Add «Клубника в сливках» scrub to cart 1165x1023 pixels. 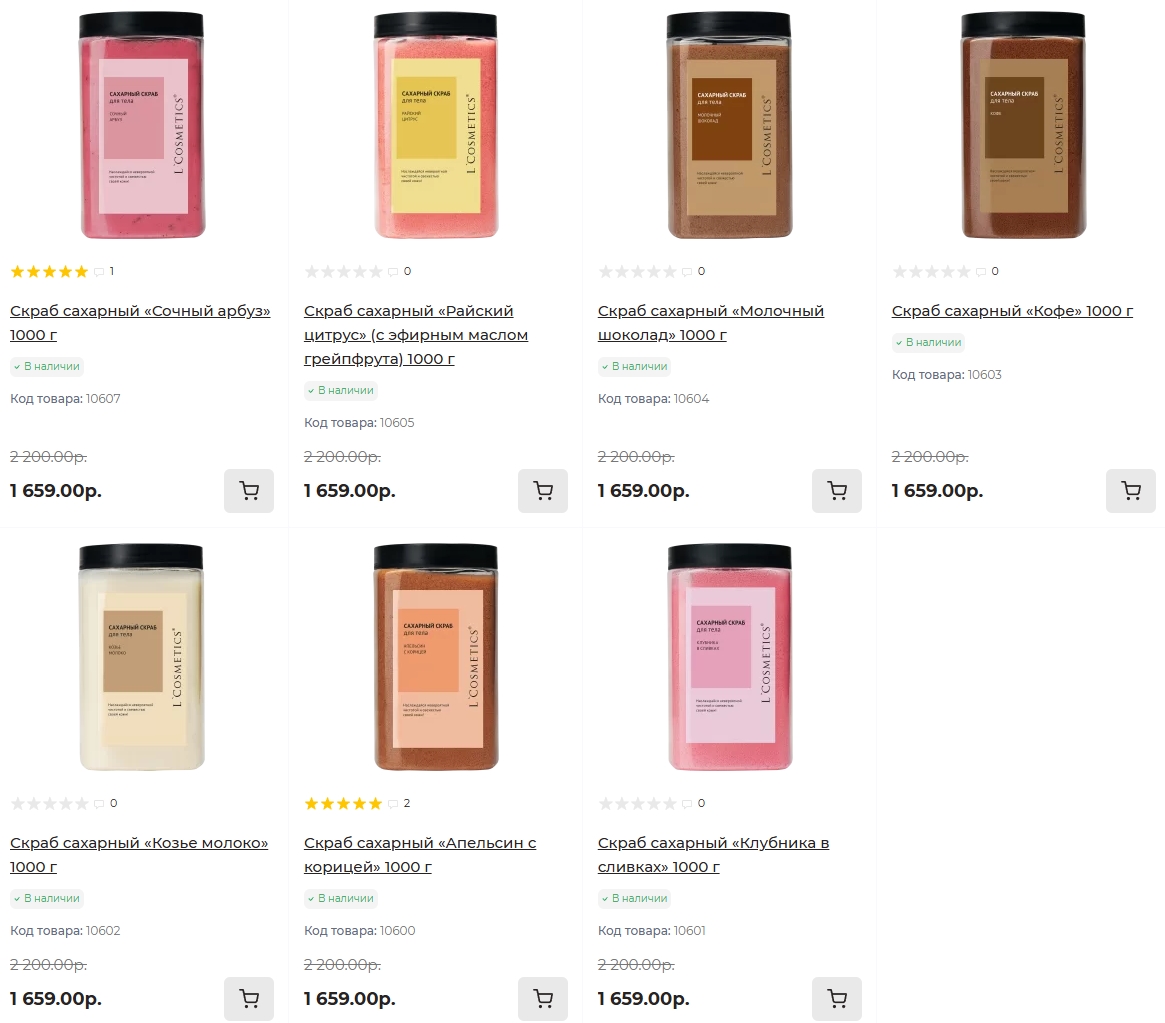(x=837, y=999)
